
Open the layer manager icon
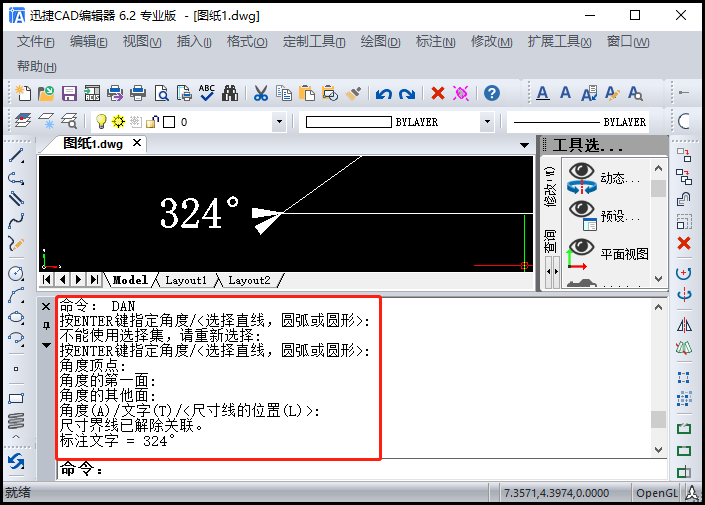[x=23, y=121]
